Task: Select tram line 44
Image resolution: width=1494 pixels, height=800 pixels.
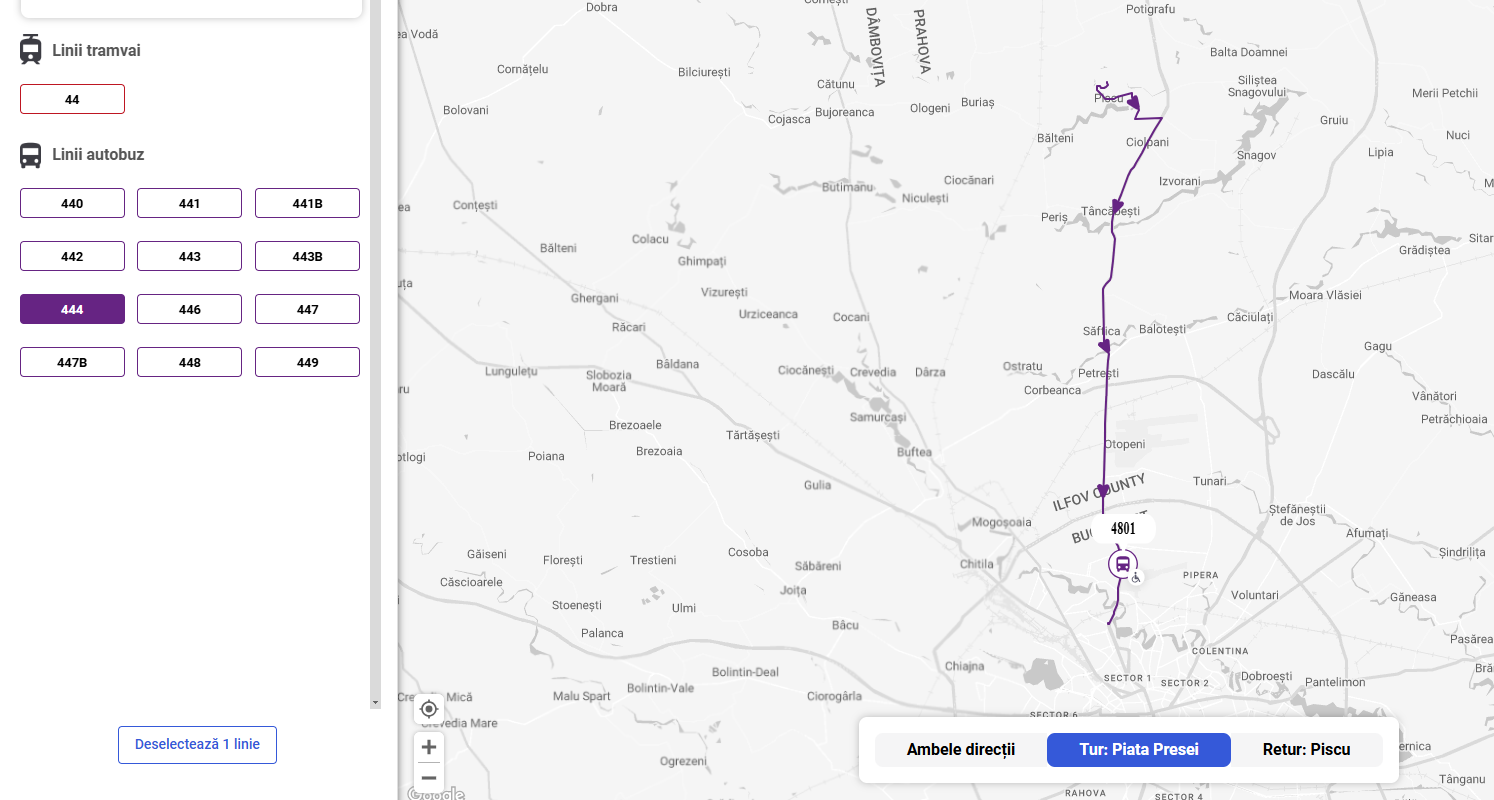Action: [x=72, y=99]
